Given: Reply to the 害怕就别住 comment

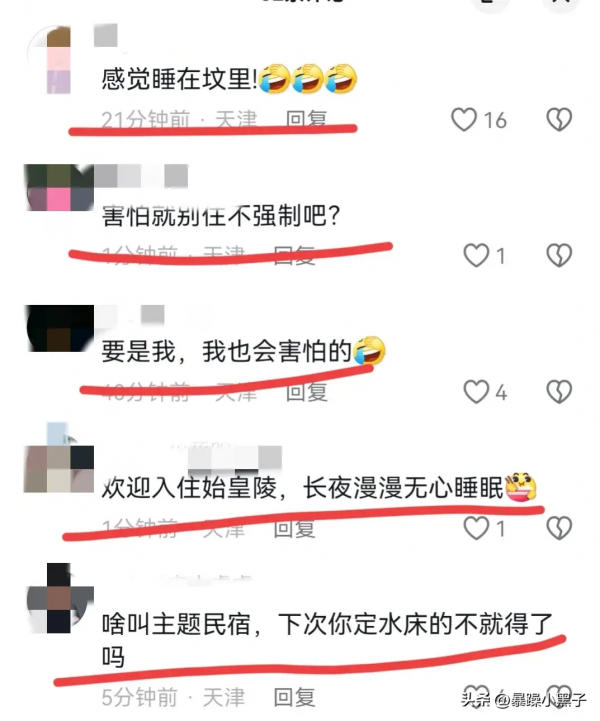Looking at the screenshot, I should pos(294,255).
